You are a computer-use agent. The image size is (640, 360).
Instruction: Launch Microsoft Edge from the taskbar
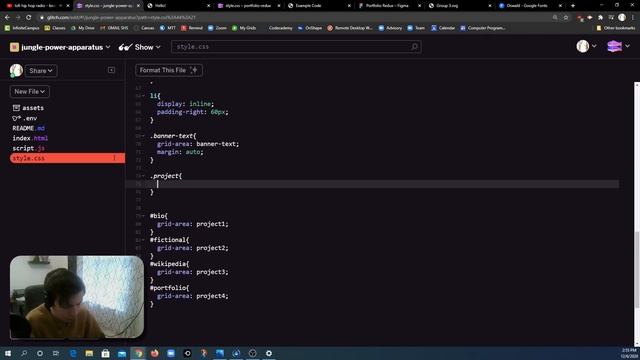click(73, 353)
